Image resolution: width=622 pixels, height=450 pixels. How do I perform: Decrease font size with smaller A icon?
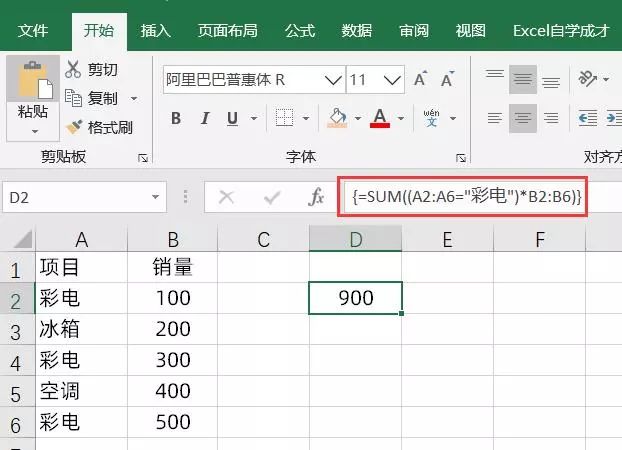coord(447,79)
